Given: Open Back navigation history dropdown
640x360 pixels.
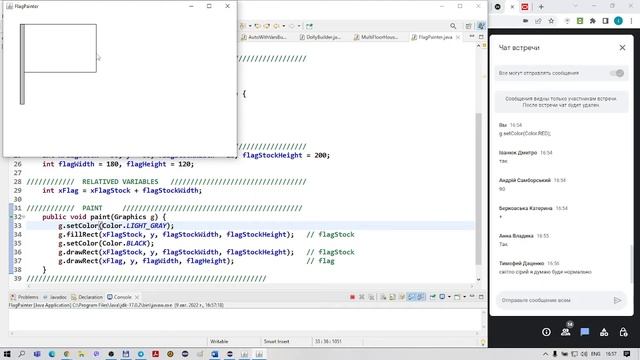Looking at the screenshot, I should [284, 26].
